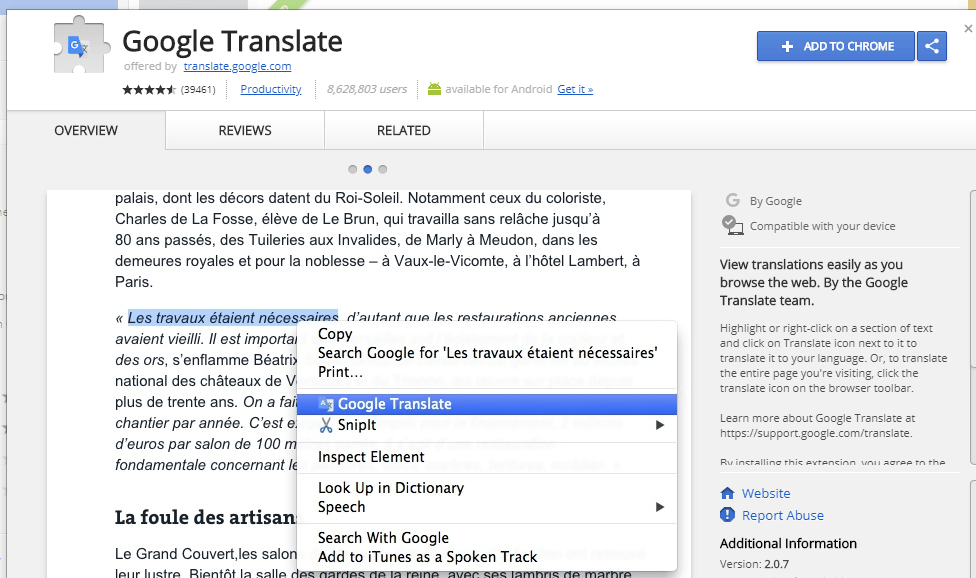Click the Google G logo beside By Google
The width and height of the screenshot is (976, 578).
click(x=733, y=200)
